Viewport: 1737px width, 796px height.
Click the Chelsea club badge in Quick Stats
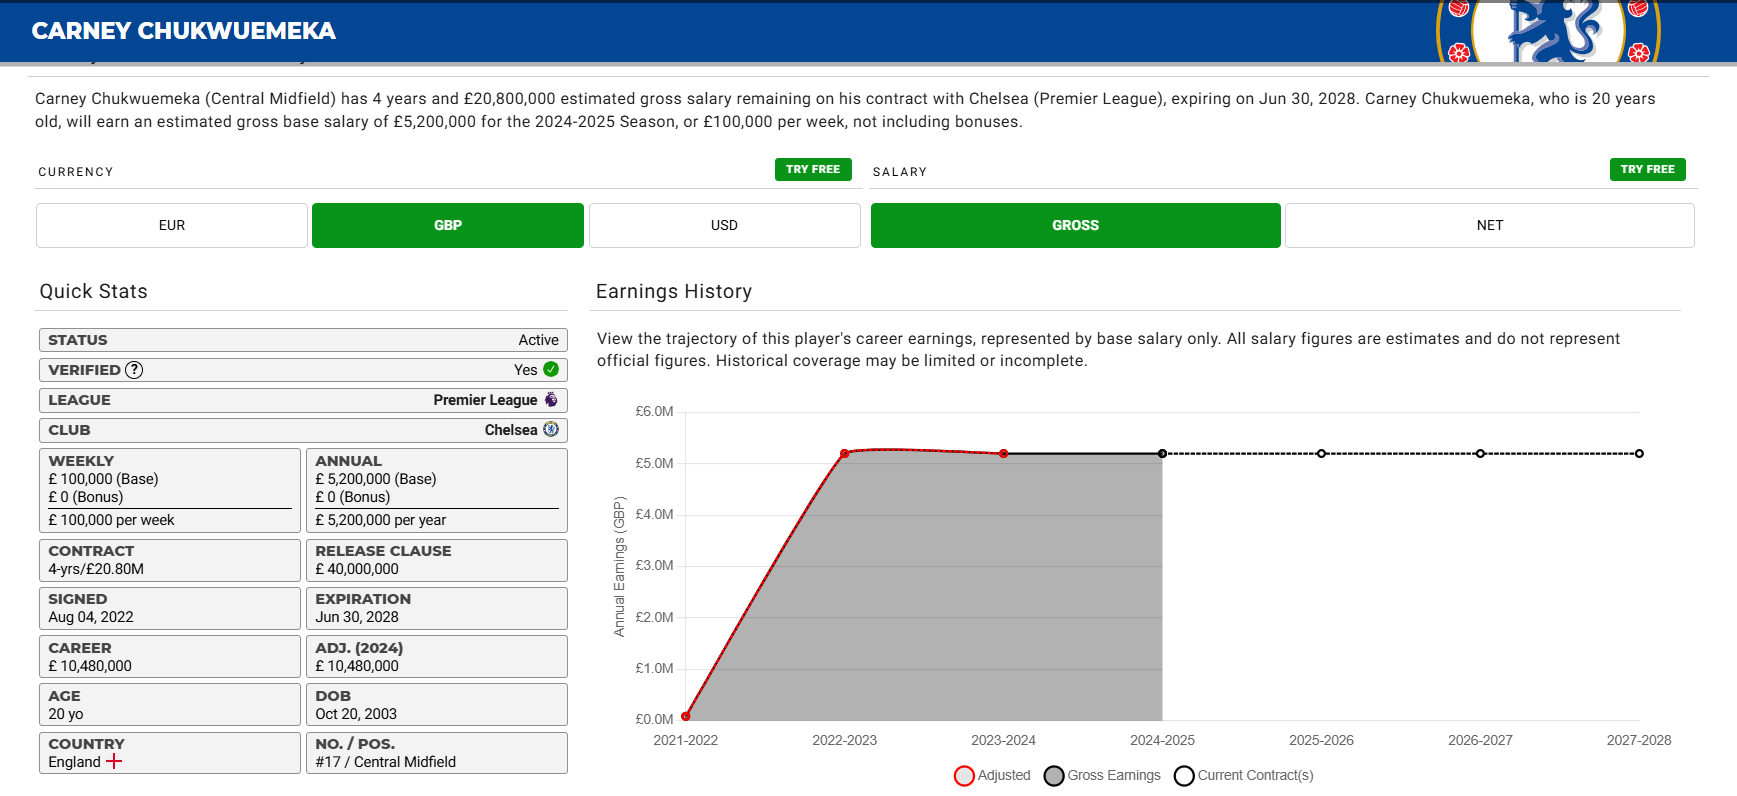tap(551, 429)
